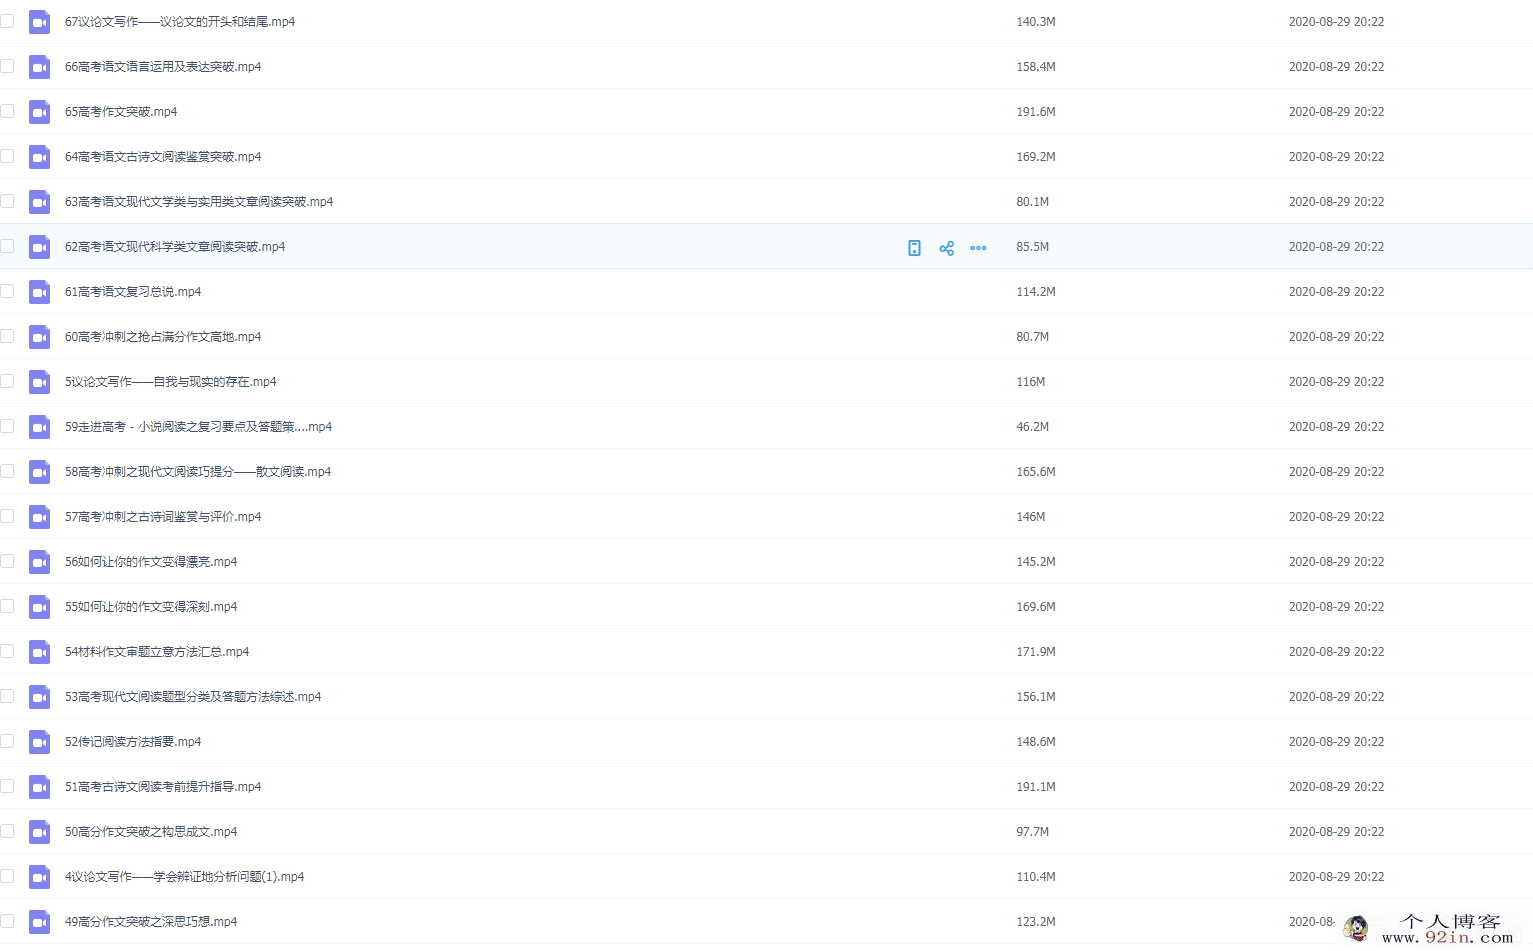Click the video icon of 50高分作文突破之构思成文.mp4
1533x951 pixels.
[39, 832]
